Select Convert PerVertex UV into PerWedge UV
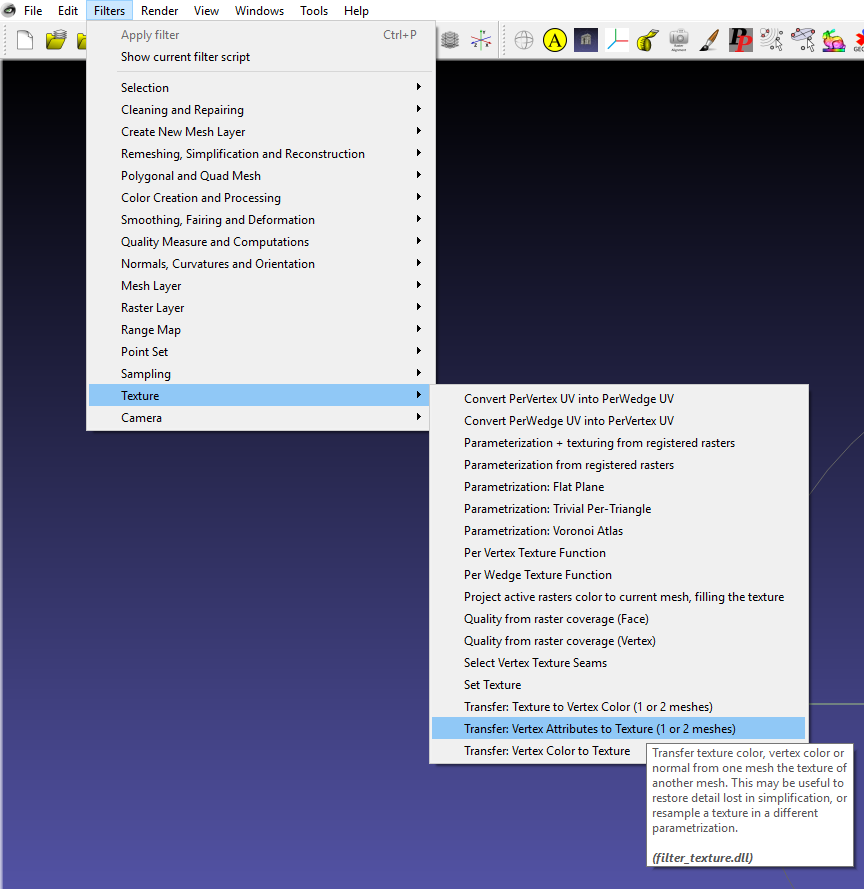The height and width of the screenshot is (889, 864). [619, 399]
